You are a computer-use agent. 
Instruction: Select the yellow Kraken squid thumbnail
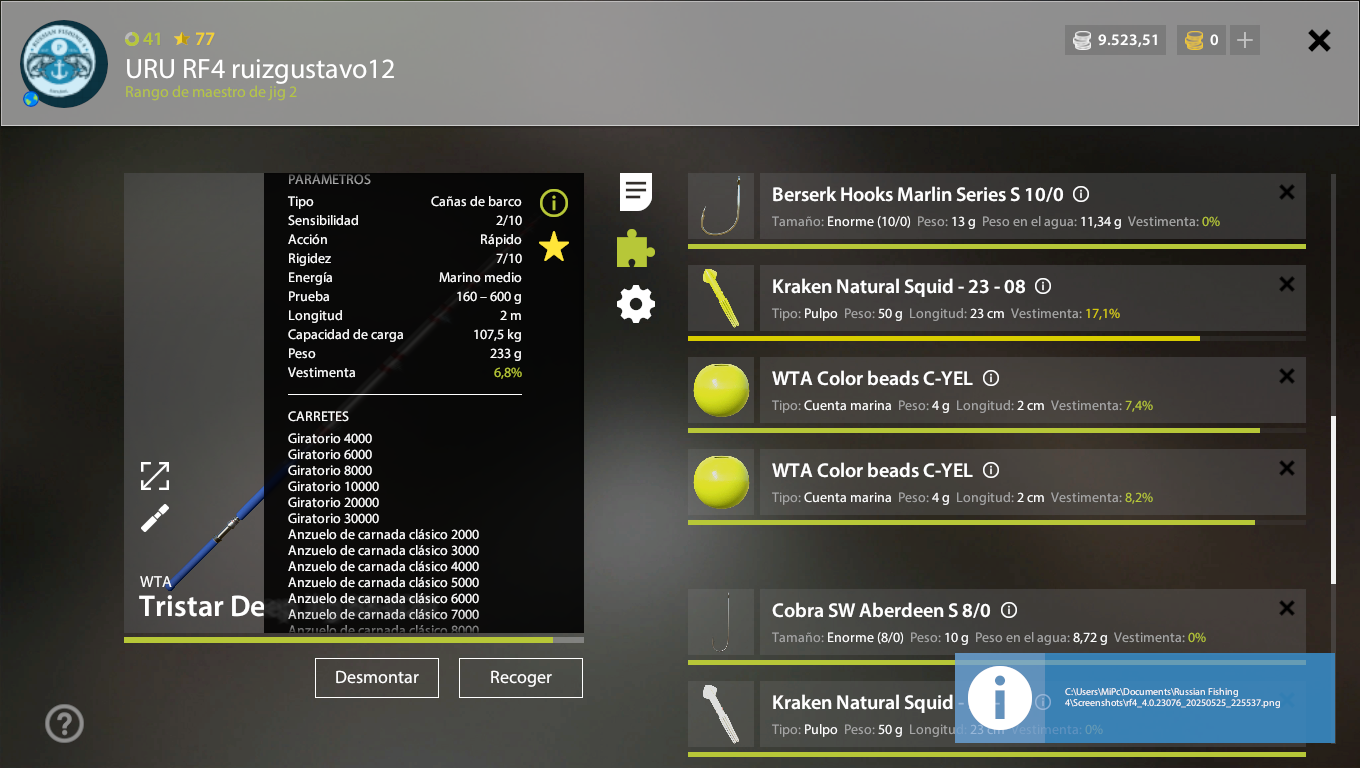tap(721, 298)
